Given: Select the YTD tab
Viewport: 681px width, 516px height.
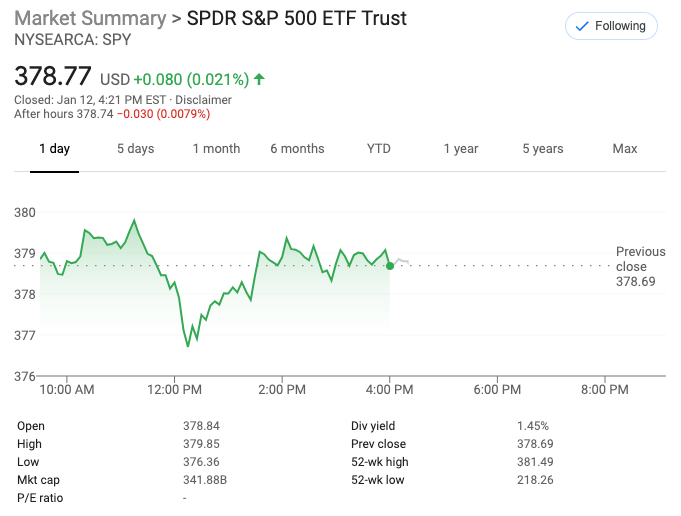Looking at the screenshot, I should coord(379,149).
